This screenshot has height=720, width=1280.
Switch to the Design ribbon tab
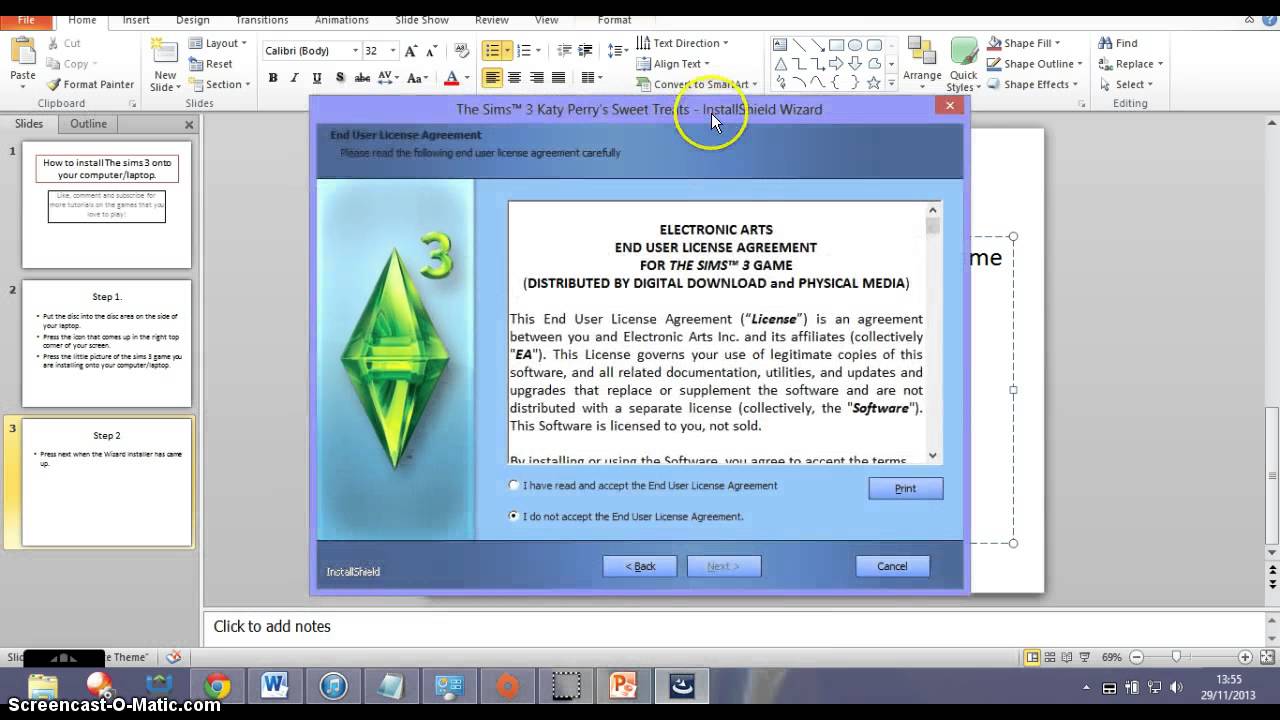193,20
